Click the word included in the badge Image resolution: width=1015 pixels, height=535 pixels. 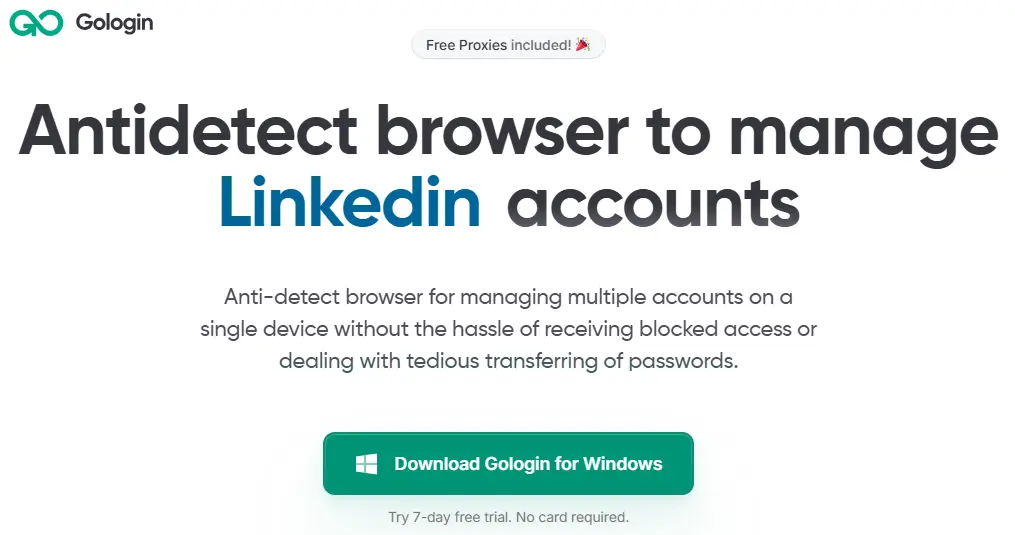541,45
